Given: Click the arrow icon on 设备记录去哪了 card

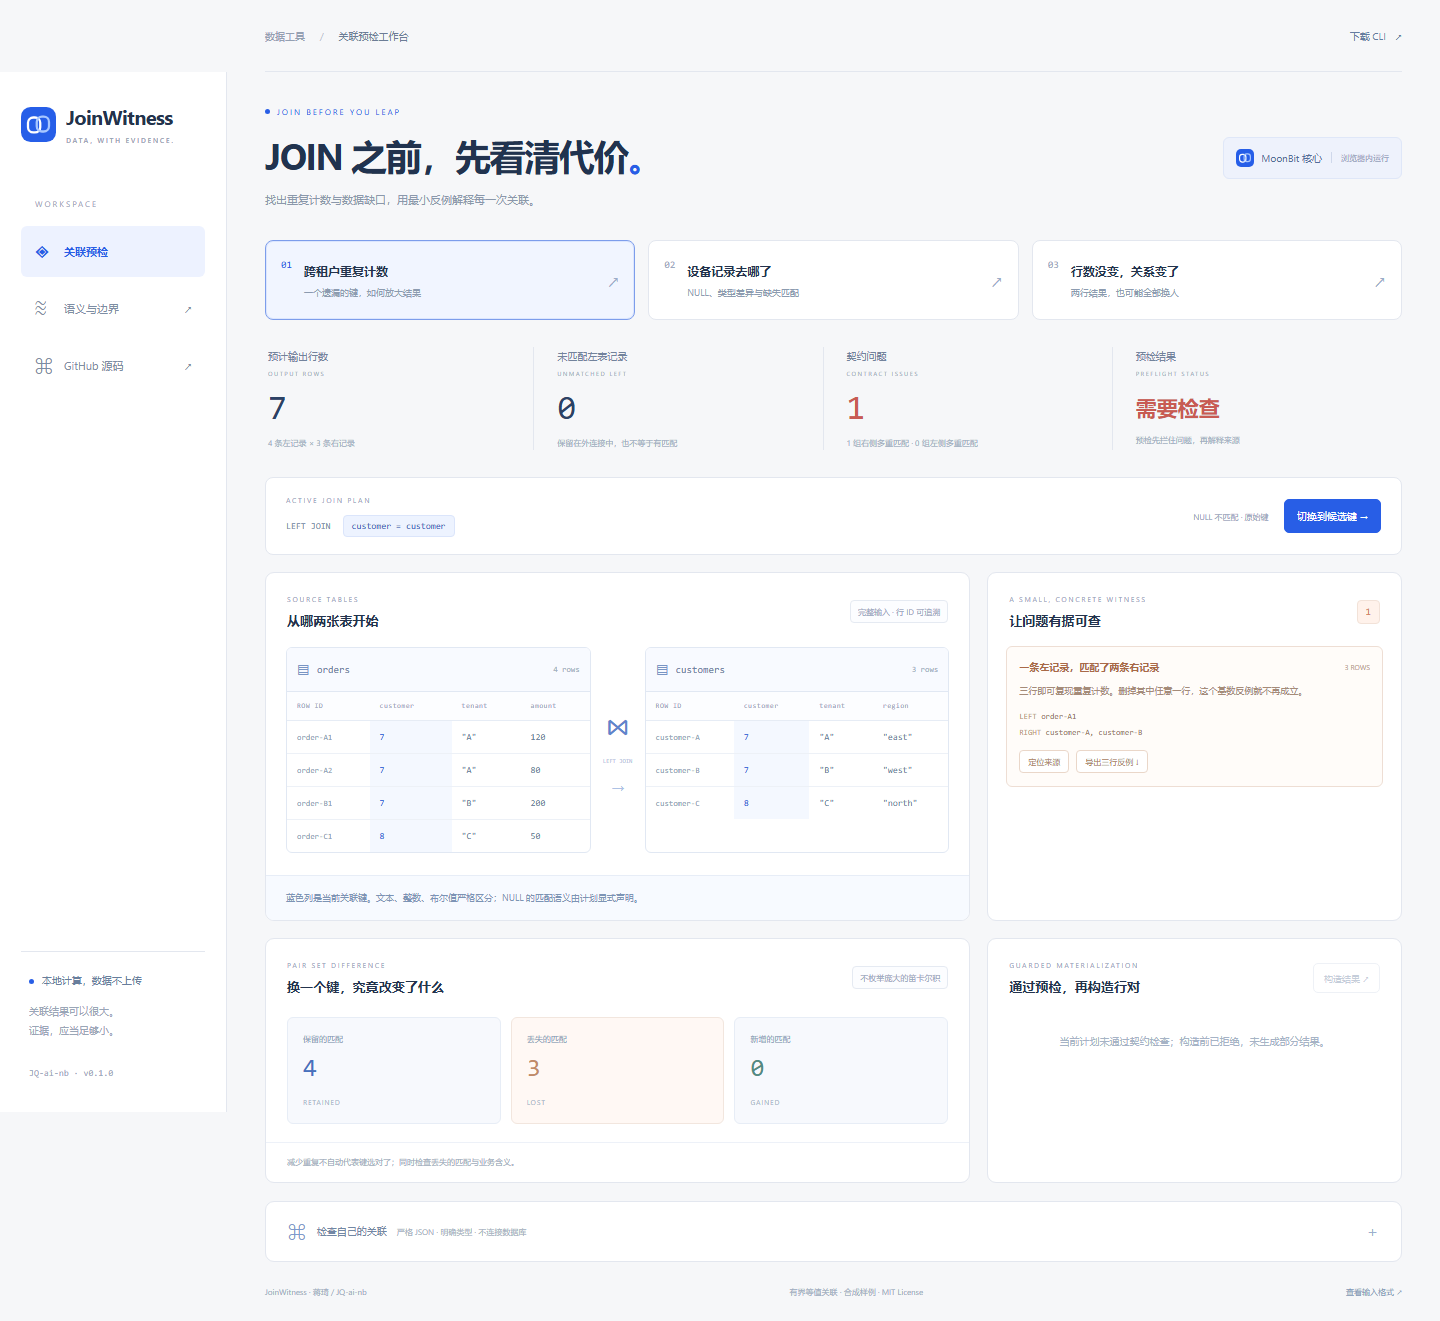Looking at the screenshot, I should [x=996, y=282].
